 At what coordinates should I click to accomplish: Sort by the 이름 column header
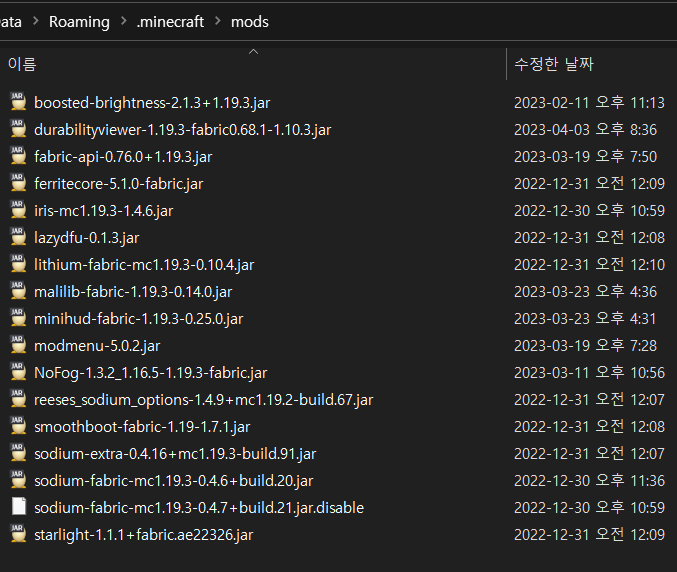click(x=22, y=64)
